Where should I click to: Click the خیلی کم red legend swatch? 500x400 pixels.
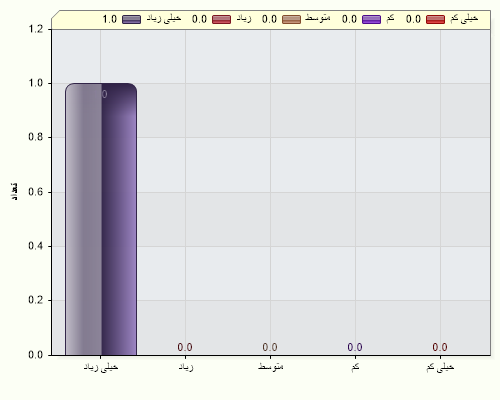coord(435,19)
